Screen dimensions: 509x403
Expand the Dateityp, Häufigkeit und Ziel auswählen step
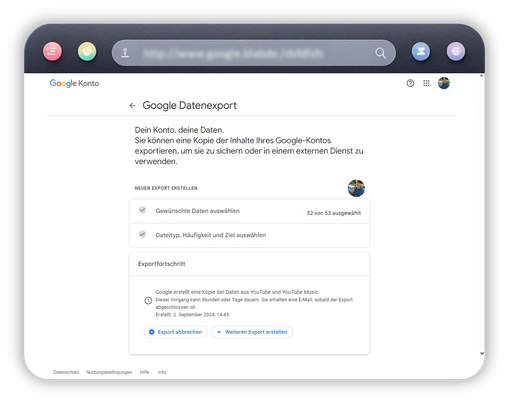tap(249, 235)
